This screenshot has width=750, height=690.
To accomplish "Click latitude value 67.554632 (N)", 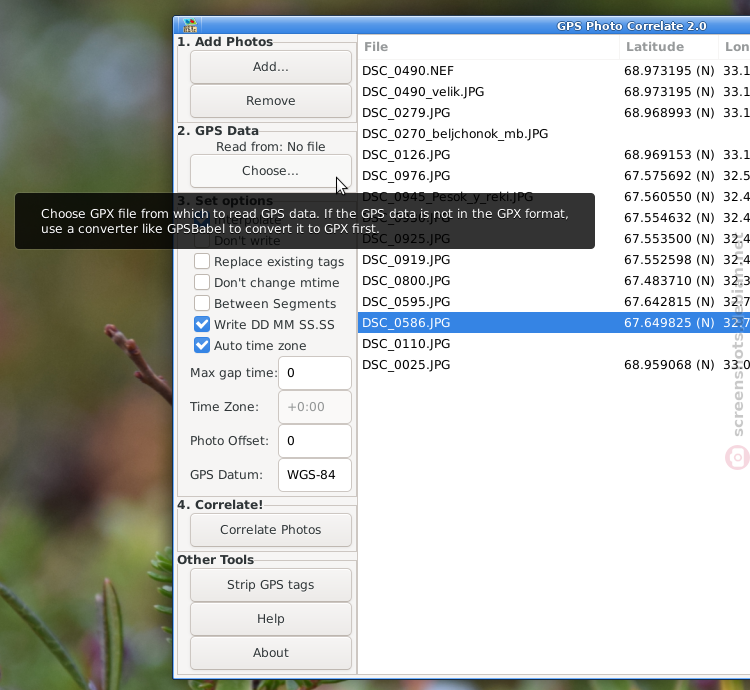I will [669, 218].
